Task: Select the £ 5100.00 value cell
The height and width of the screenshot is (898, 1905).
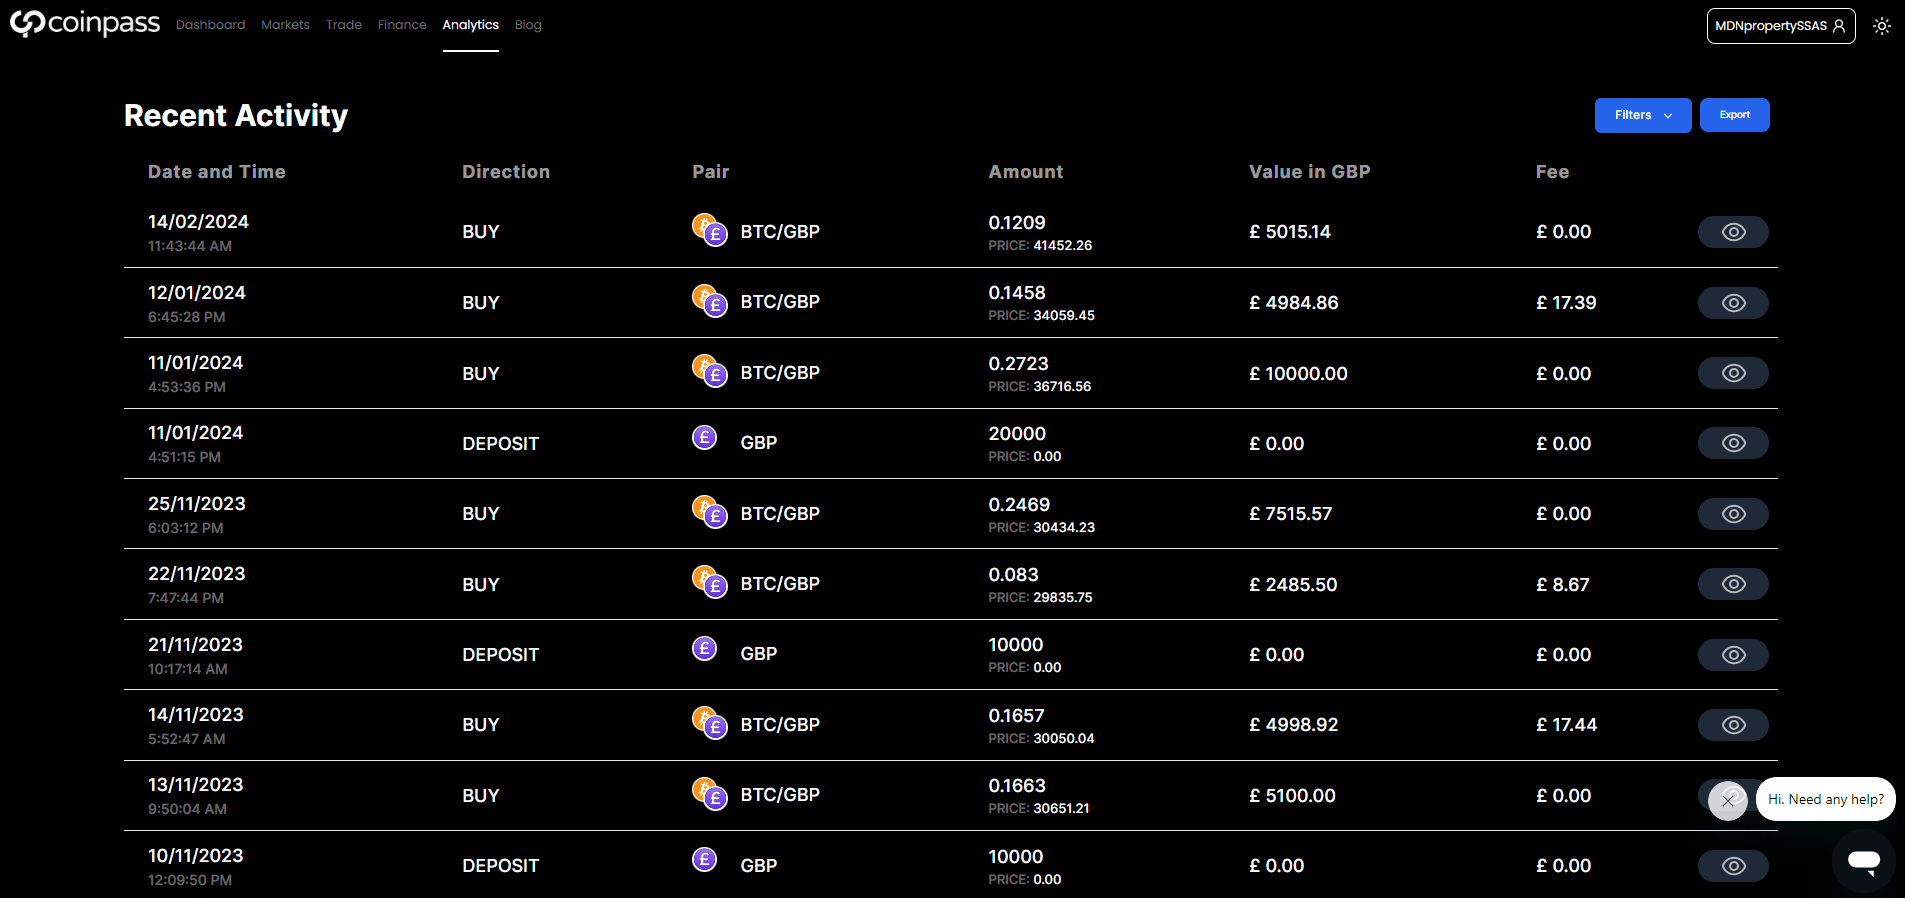Action: coord(1292,796)
